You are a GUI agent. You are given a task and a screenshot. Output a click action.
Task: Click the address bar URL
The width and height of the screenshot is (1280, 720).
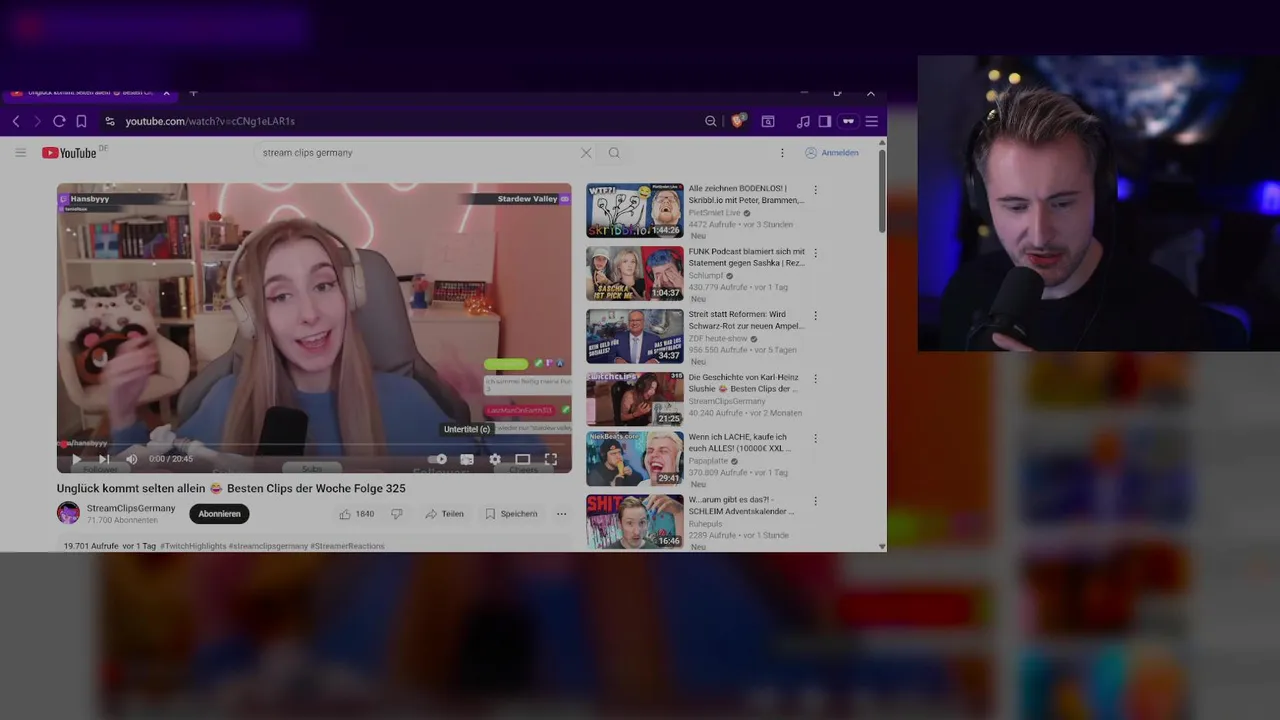click(x=210, y=121)
